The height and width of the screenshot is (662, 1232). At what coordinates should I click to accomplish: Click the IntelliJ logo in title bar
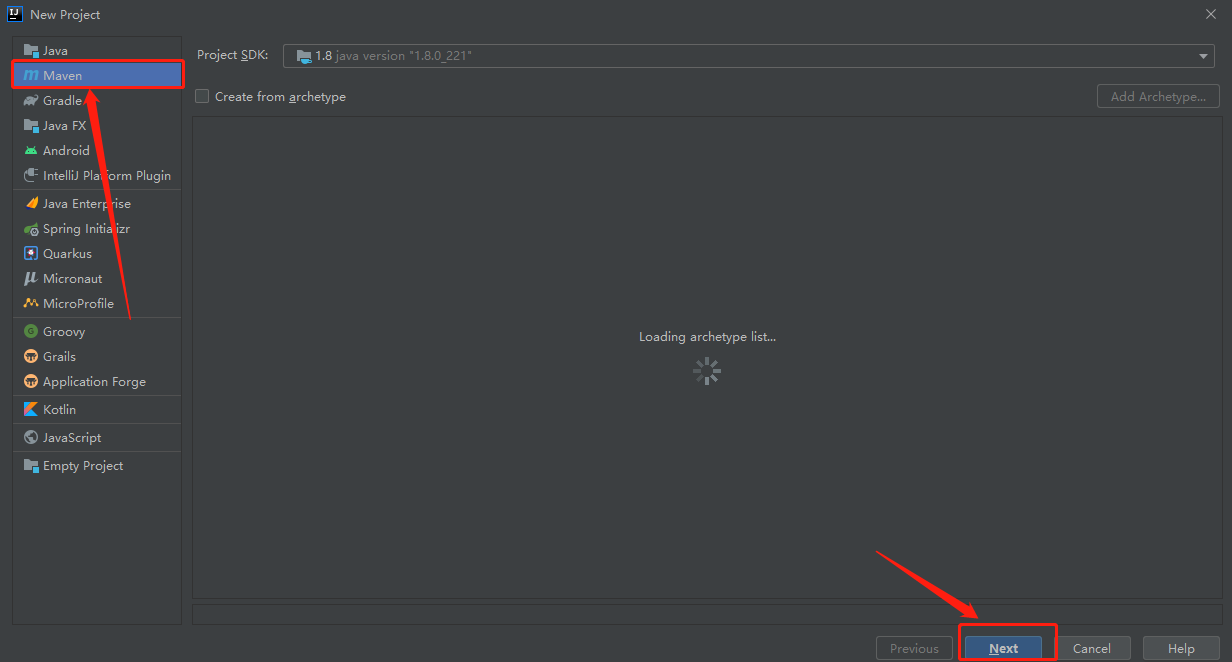[x=15, y=14]
